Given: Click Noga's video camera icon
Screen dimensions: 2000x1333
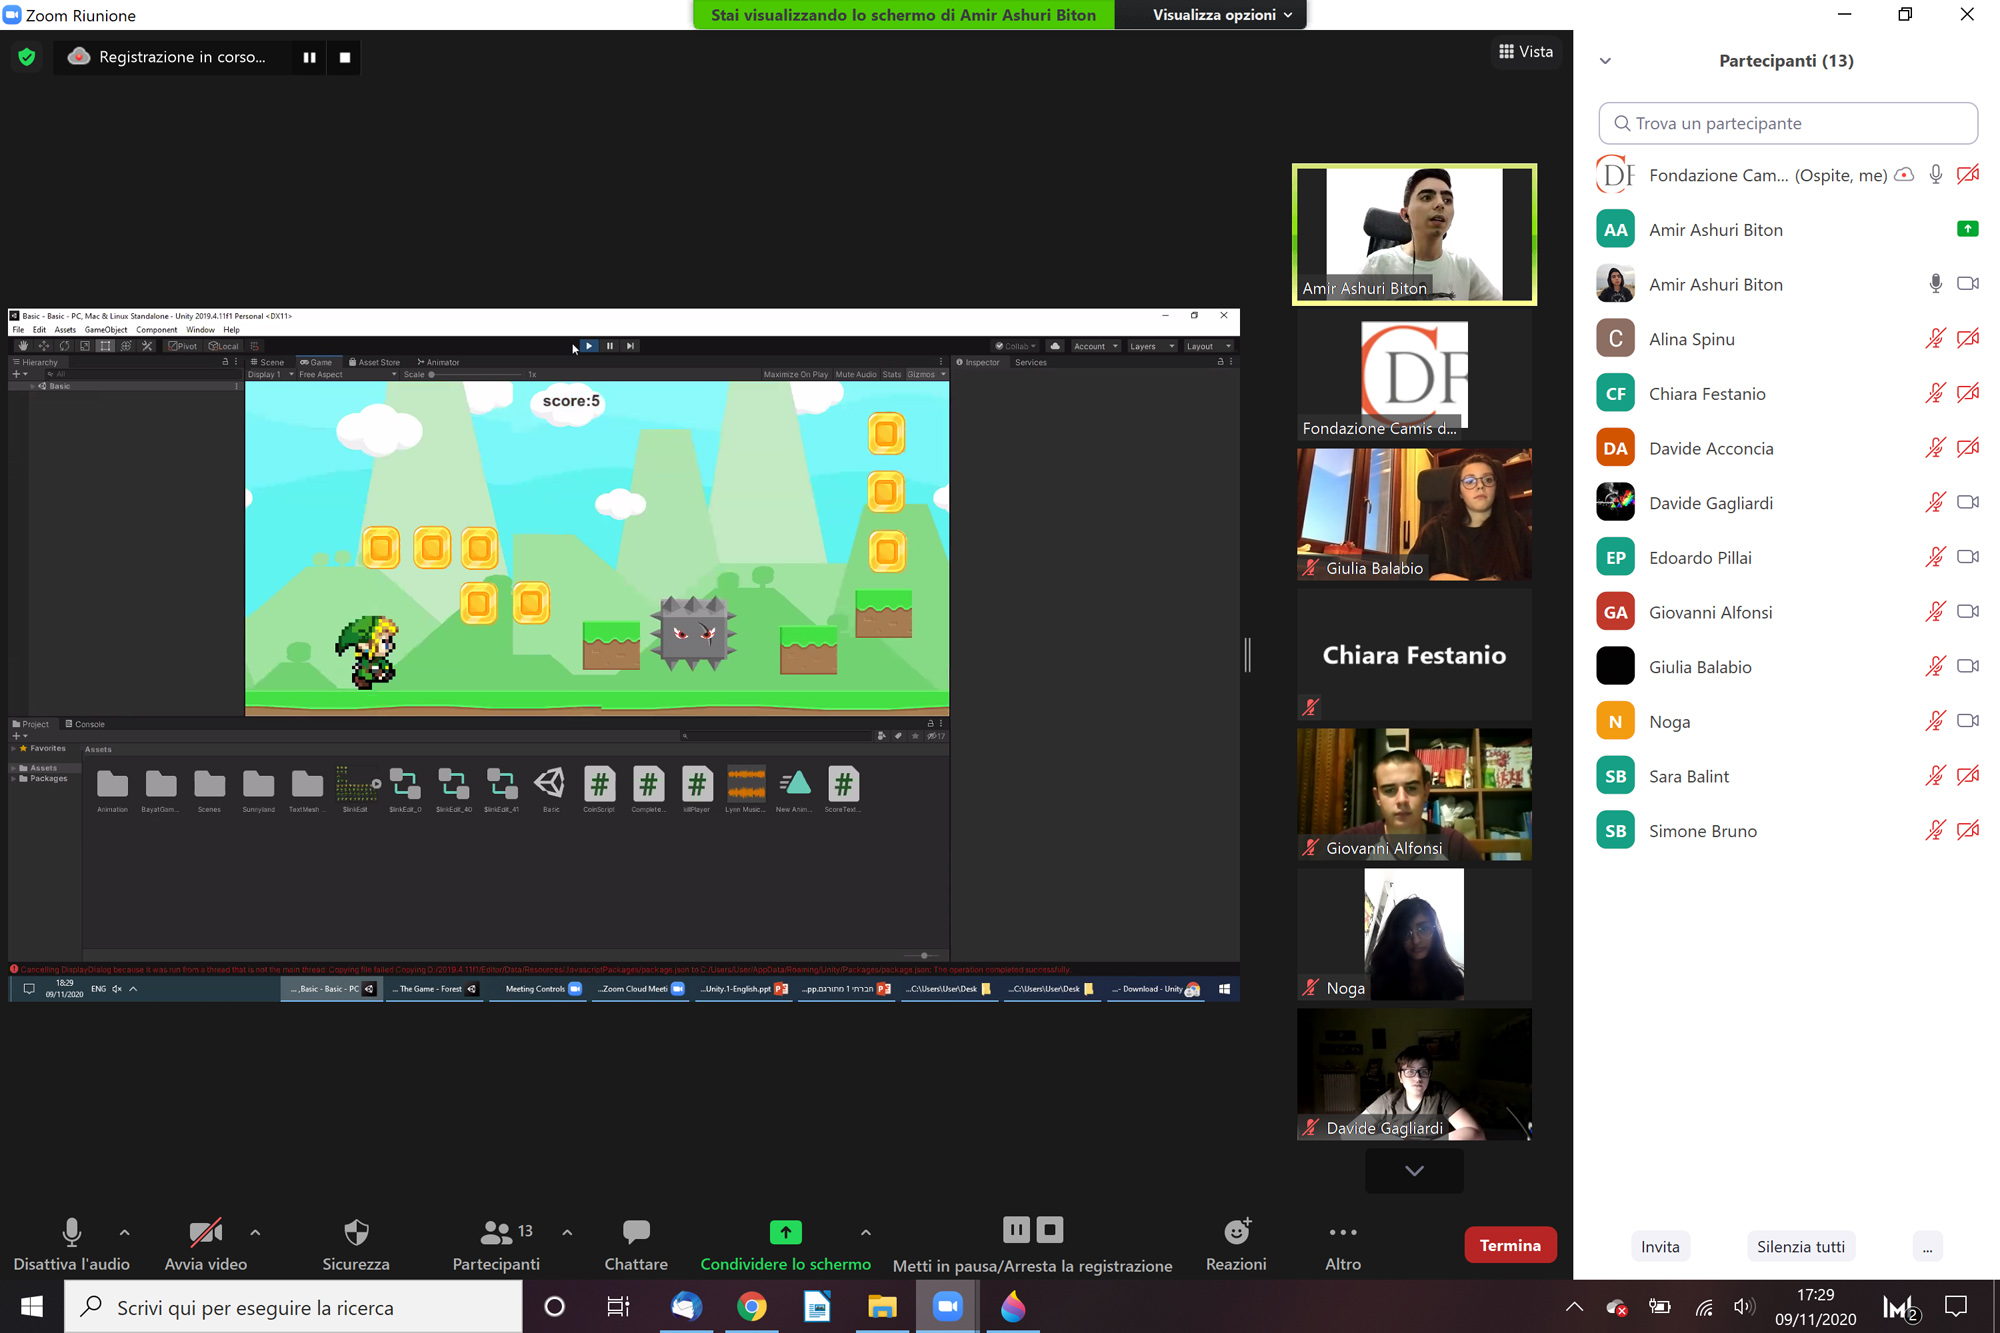Looking at the screenshot, I should [1968, 721].
